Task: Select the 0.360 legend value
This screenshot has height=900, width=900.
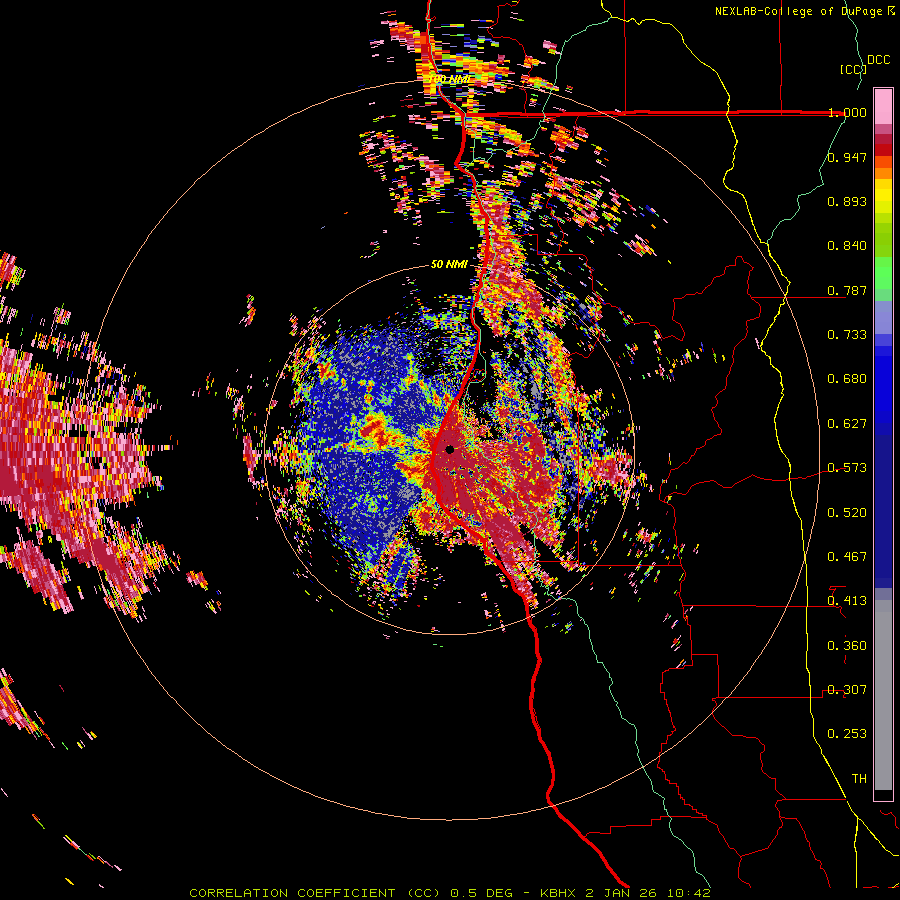Action: [847, 645]
